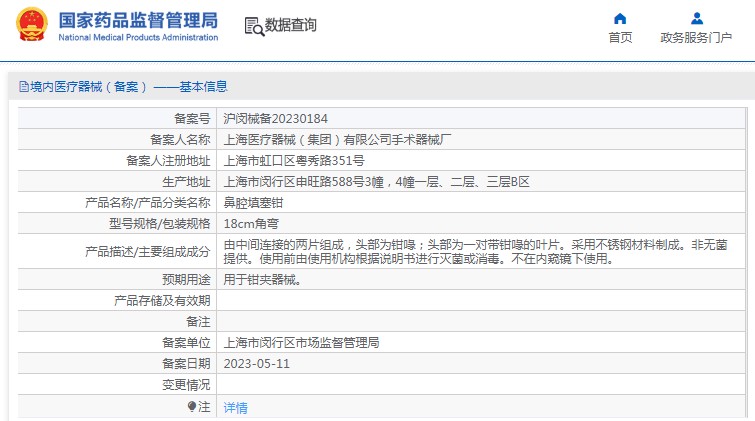The height and width of the screenshot is (421, 755).
Task: Open the 详情 link
Action: [x=235, y=408]
